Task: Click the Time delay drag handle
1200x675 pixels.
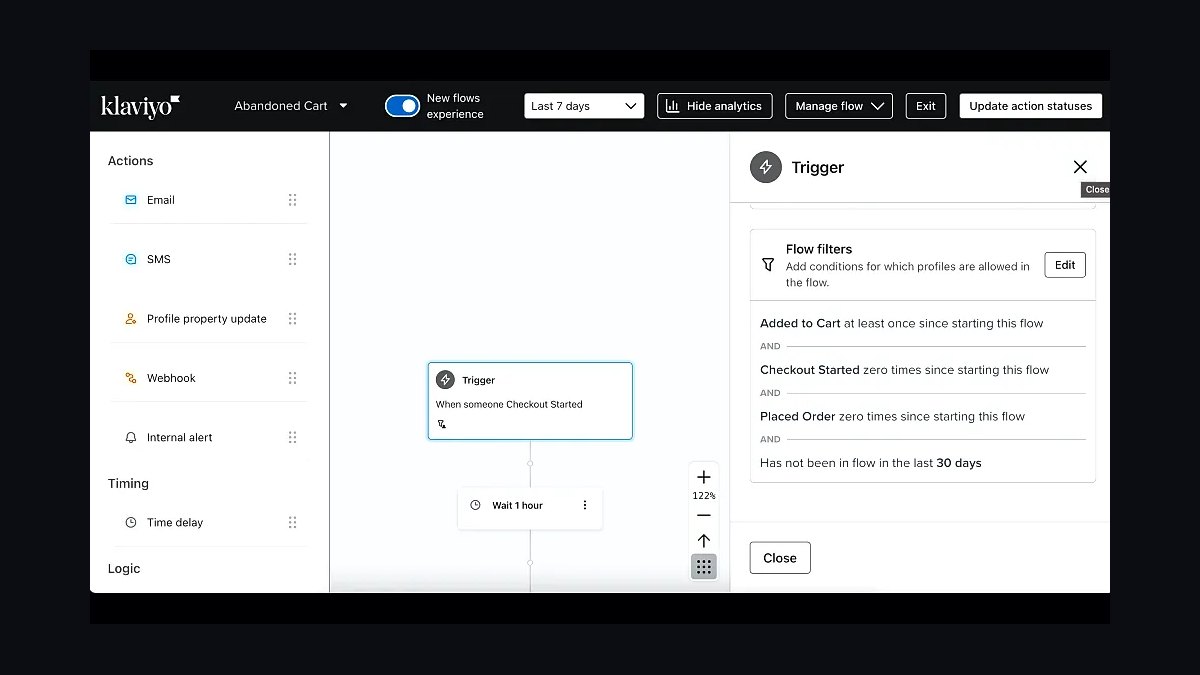Action: [293, 522]
